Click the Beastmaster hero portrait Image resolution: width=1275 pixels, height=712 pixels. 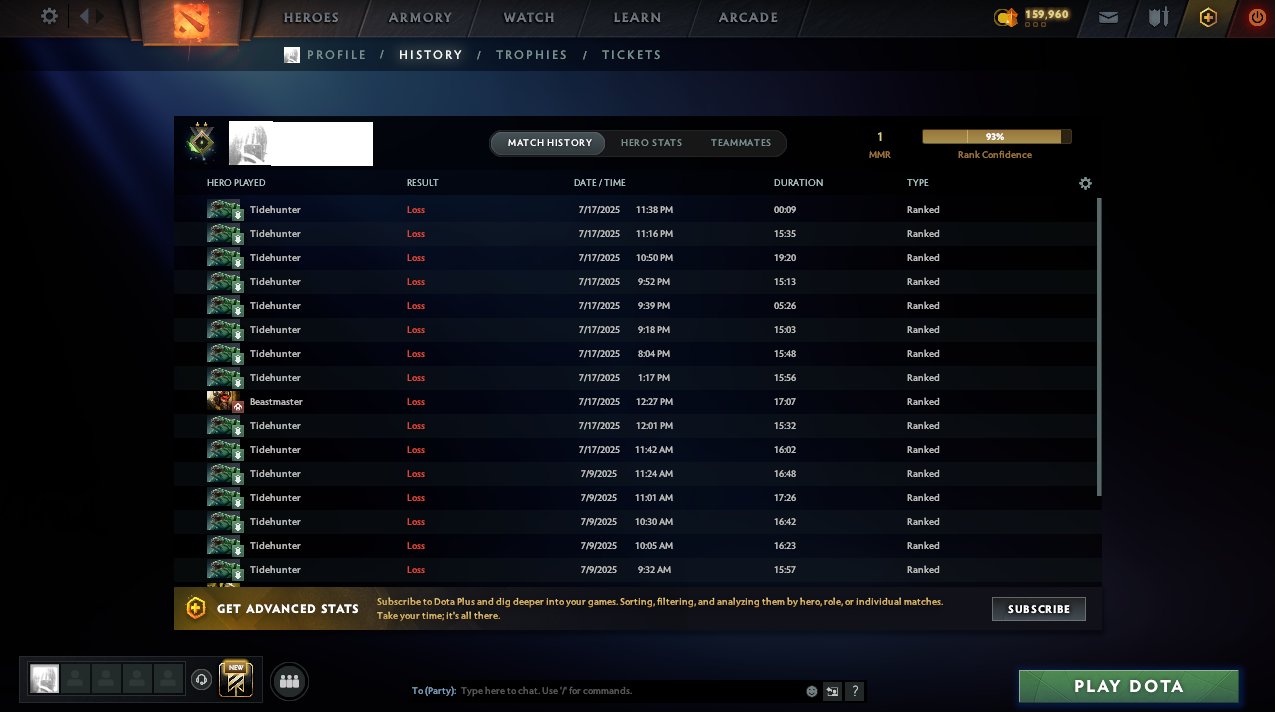coord(225,402)
